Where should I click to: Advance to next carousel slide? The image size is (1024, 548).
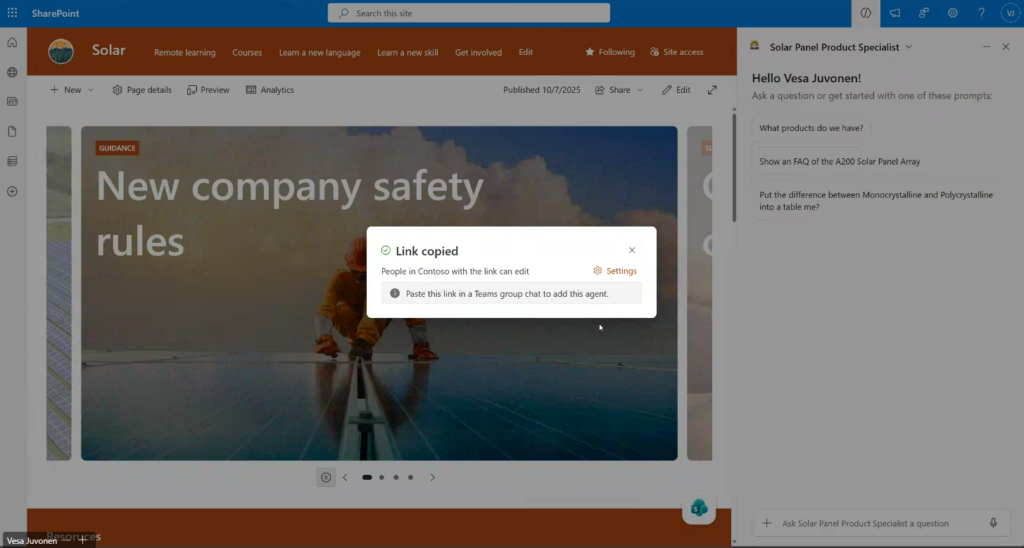point(433,478)
